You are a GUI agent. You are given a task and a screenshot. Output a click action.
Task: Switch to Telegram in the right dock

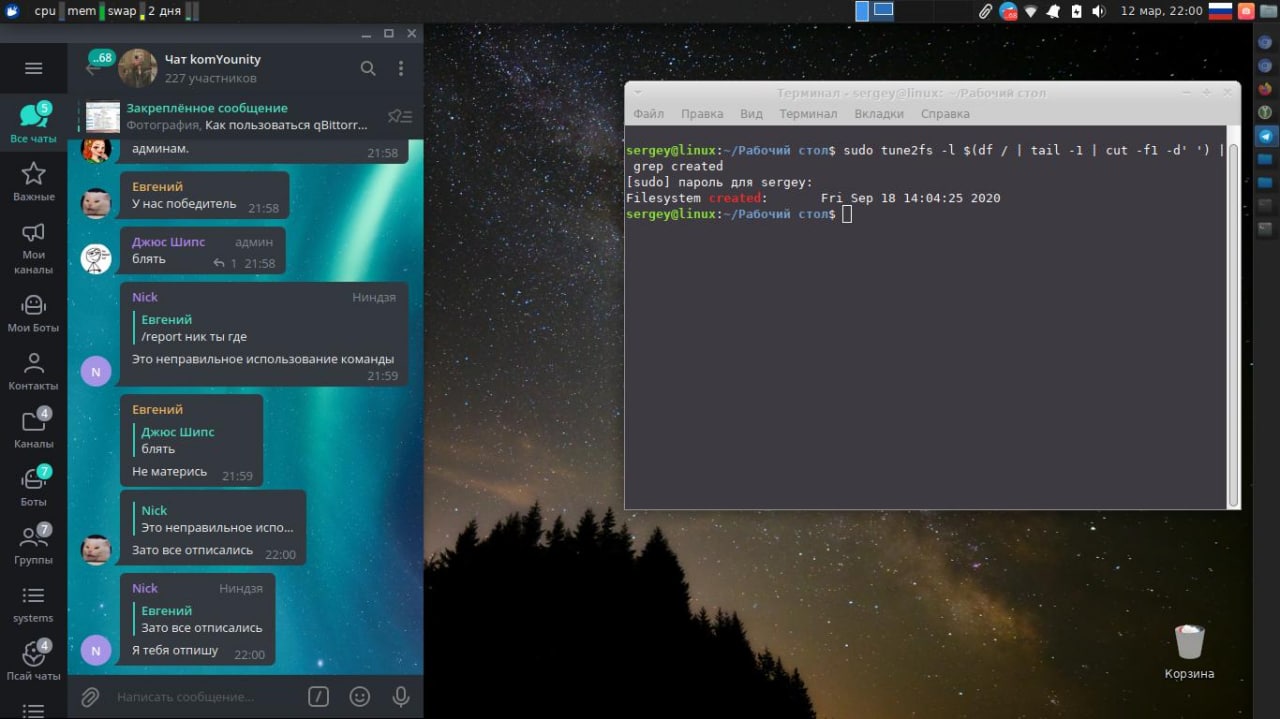(x=1265, y=135)
